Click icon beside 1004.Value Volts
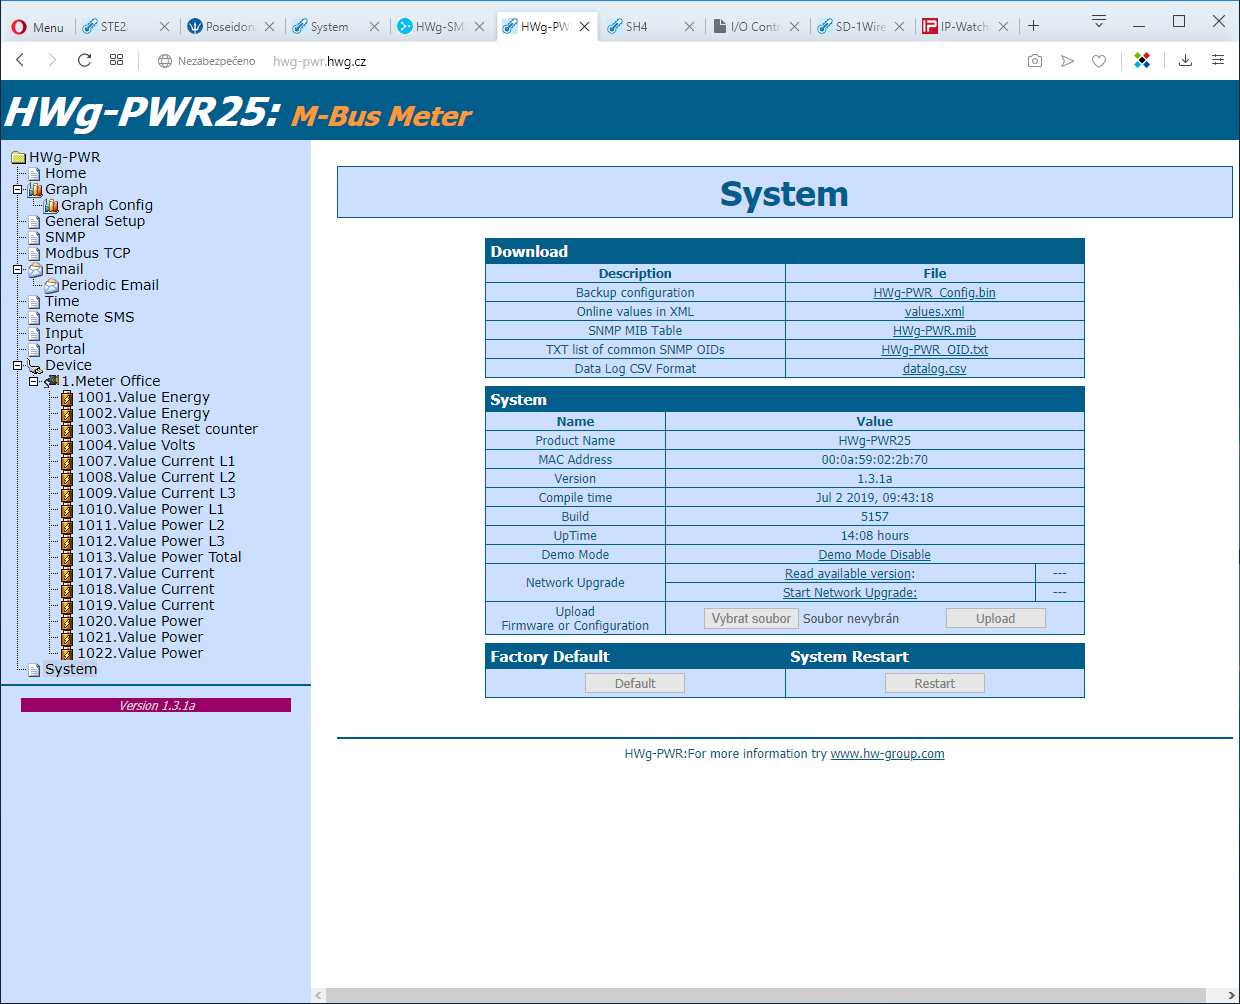Viewport: 1240px width, 1004px height. coord(67,445)
